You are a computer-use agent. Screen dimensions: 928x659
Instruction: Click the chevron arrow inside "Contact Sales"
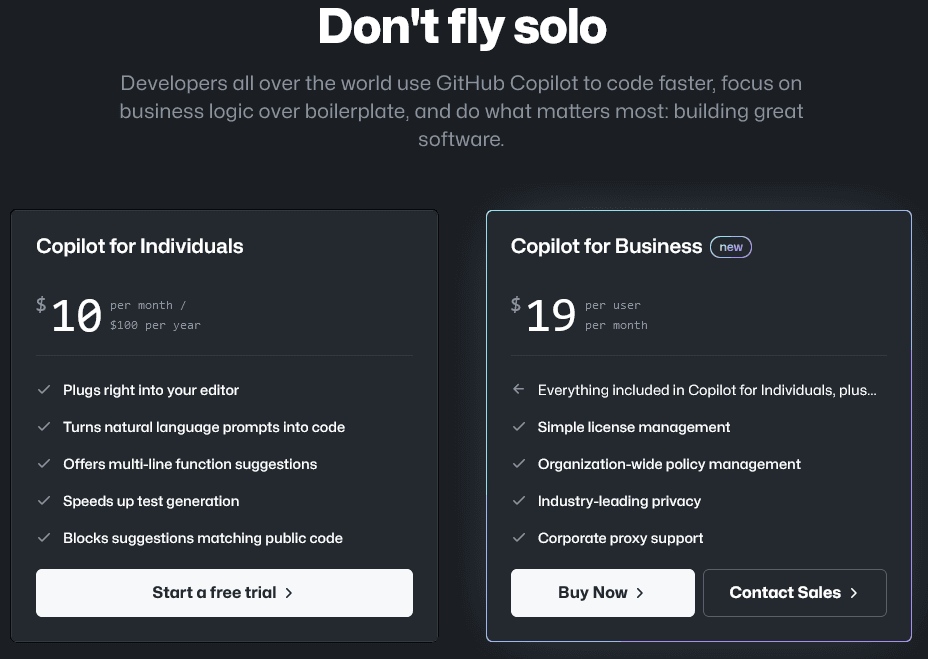pyautogui.click(x=853, y=592)
